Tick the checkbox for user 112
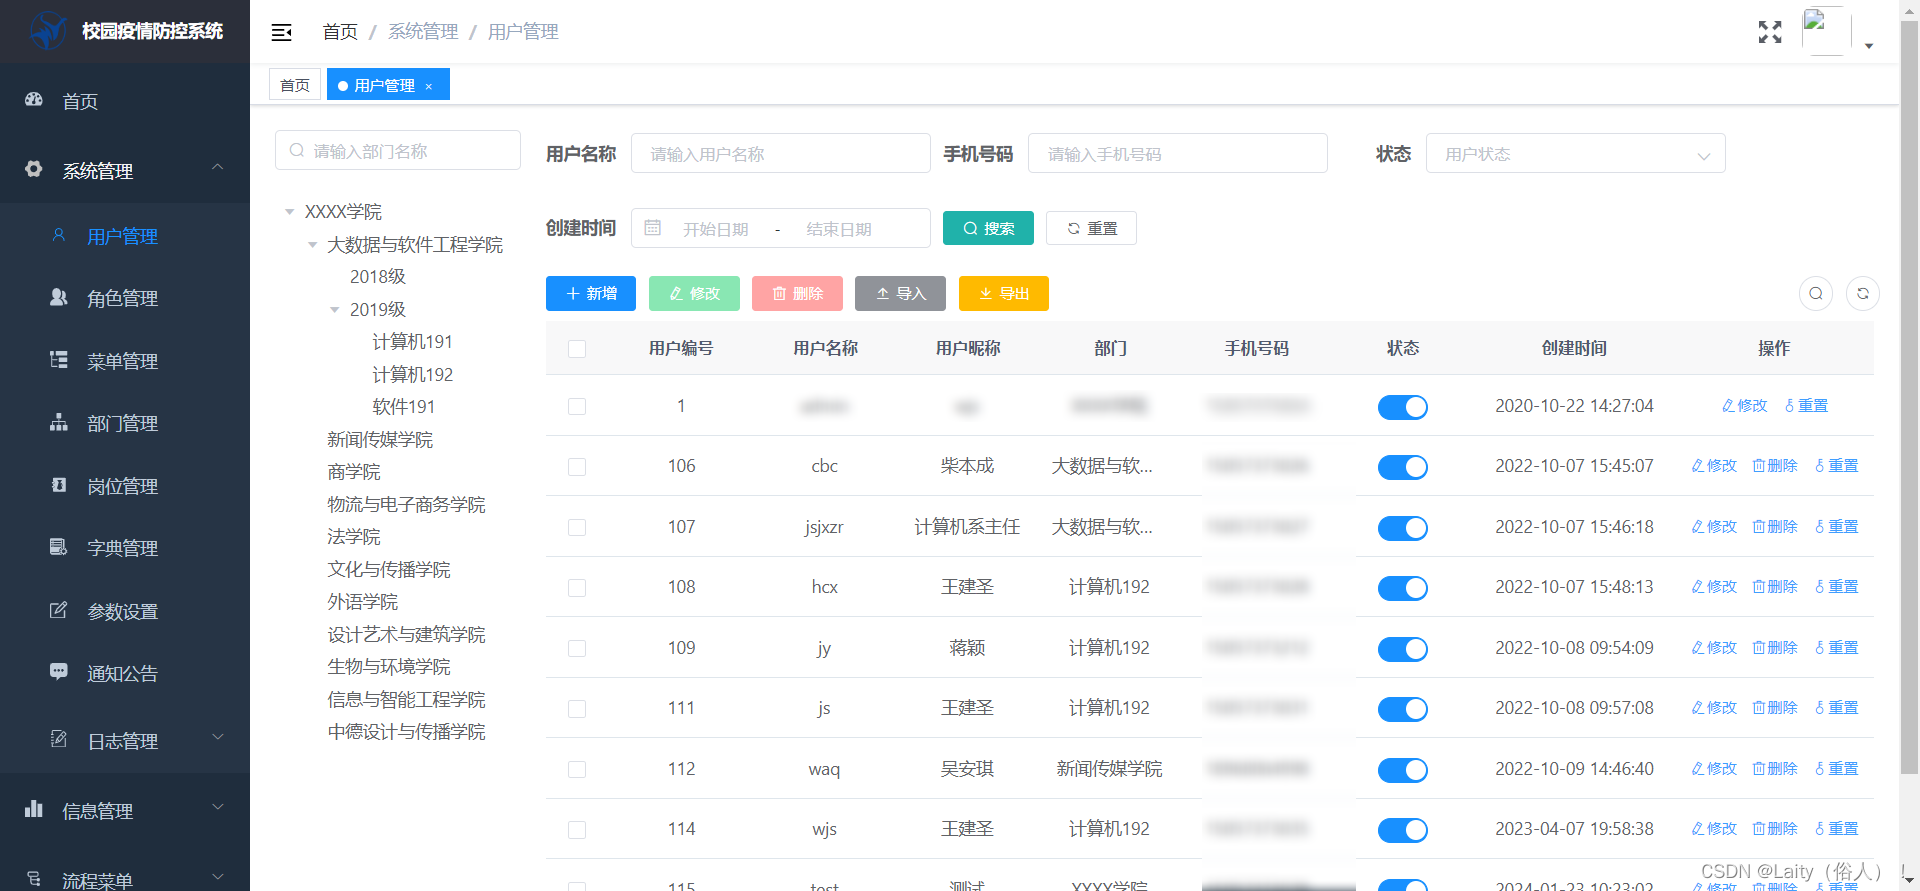1920x891 pixels. 577,769
